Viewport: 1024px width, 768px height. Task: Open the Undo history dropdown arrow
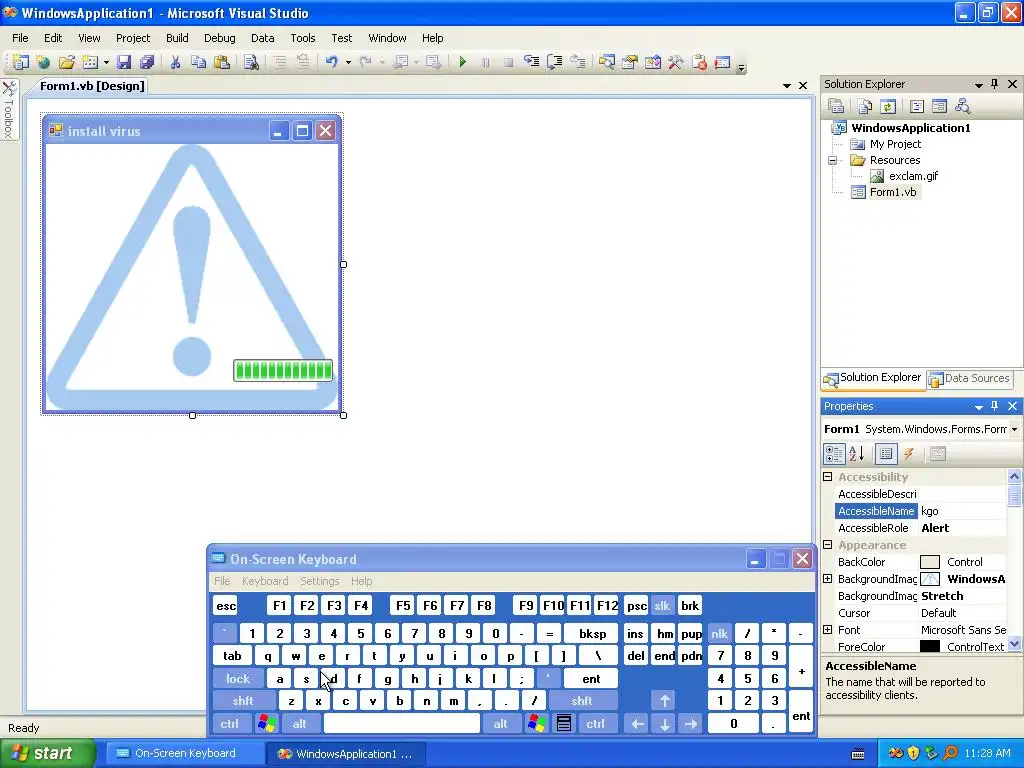pyautogui.click(x=348, y=62)
